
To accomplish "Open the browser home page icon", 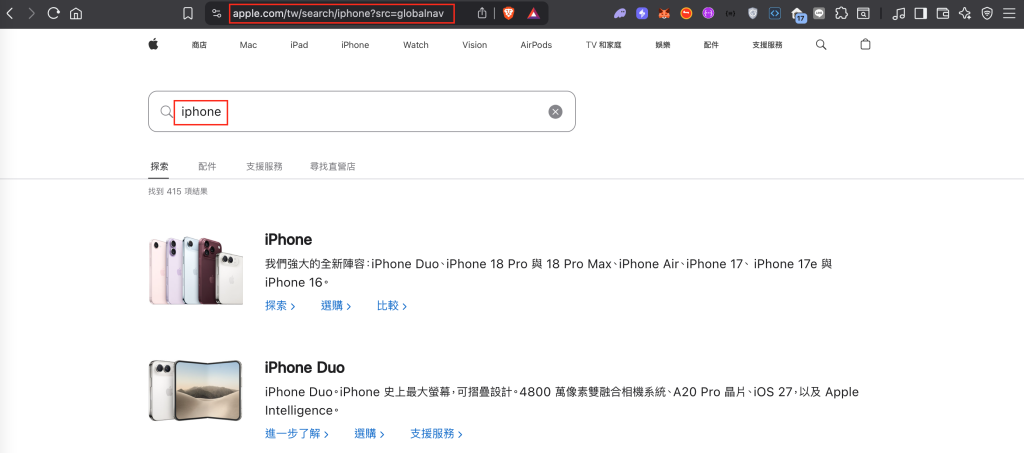I will (x=76, y=13).
